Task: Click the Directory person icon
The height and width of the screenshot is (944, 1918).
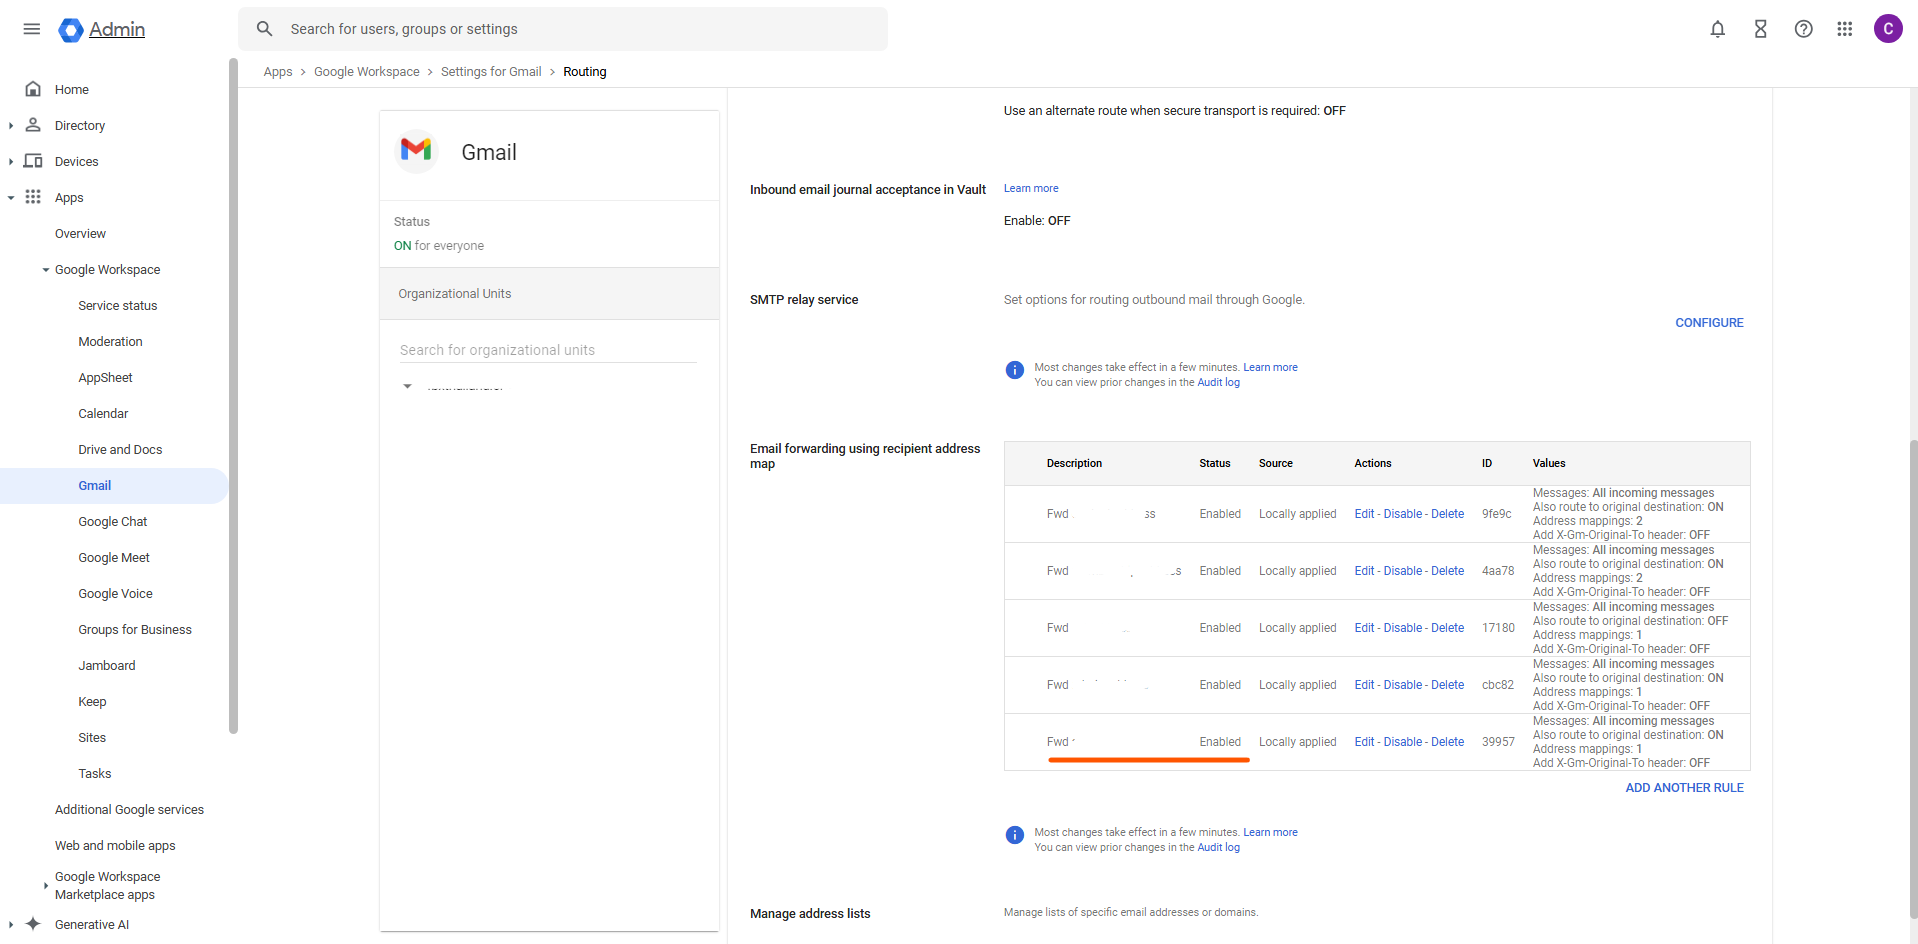Action: 33,125
